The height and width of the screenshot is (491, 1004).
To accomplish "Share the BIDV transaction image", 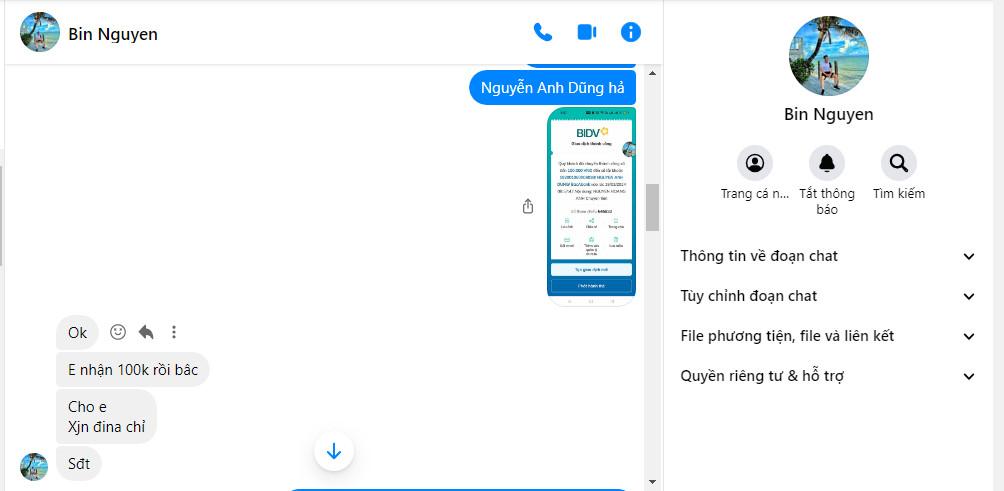I will pos(528,206).
